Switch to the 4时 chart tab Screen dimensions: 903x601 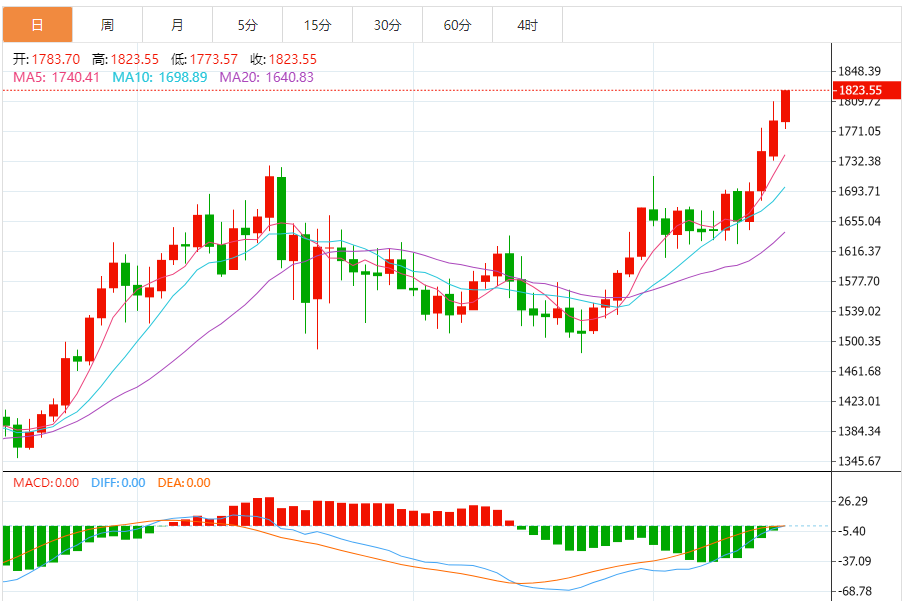click(x=527, y=25)
